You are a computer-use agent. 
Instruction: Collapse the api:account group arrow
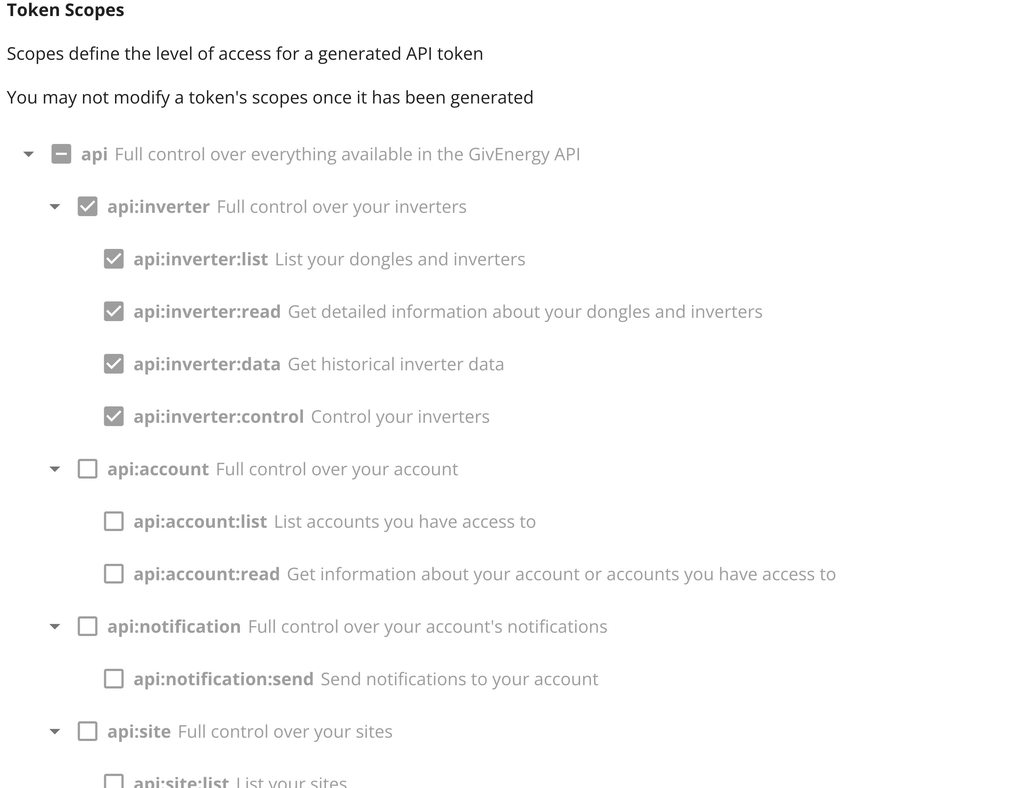point(55,469)
